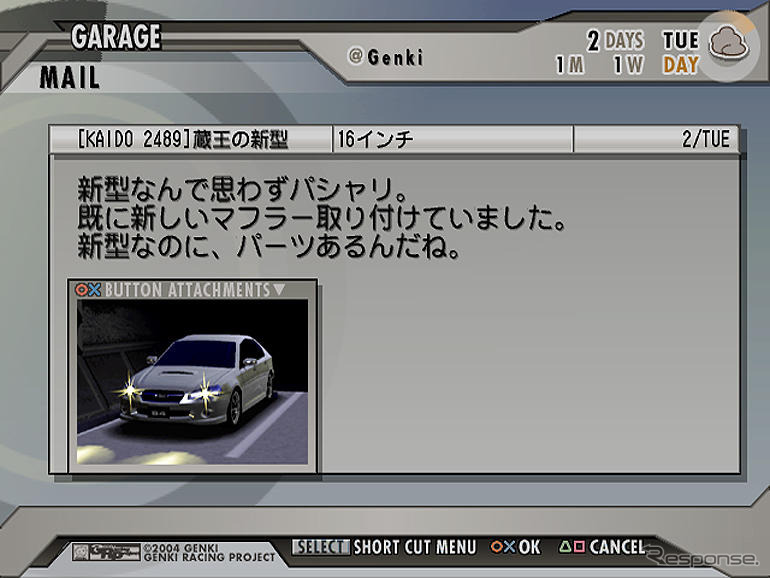Click the mail subject [KAIDO 2489]蔵王の新型
The image size is (770, 578).
click(182, 139)
